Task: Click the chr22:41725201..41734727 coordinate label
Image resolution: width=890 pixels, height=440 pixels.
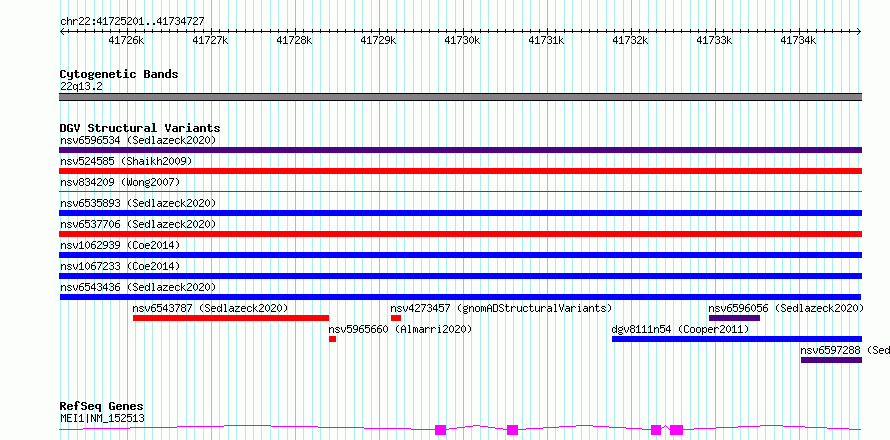Action: (132, 22)
